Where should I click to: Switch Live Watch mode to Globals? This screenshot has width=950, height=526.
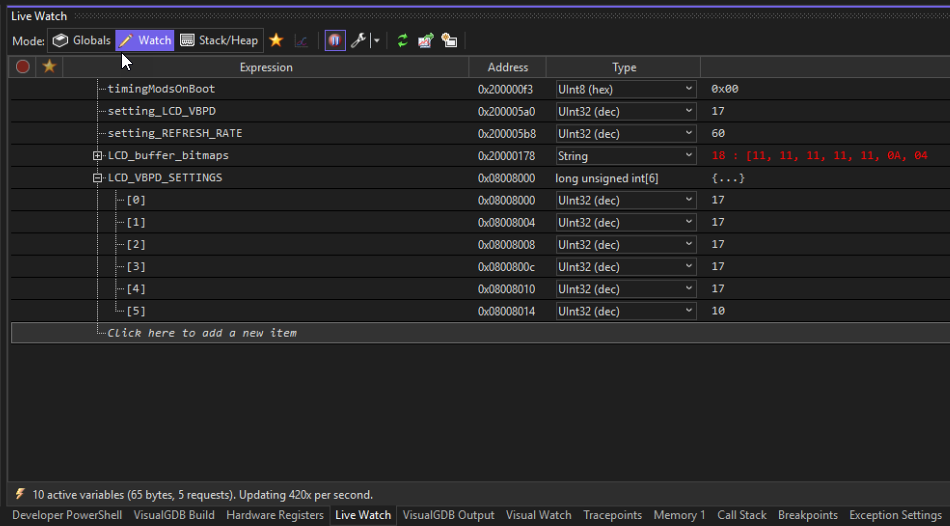pos(81,41)
